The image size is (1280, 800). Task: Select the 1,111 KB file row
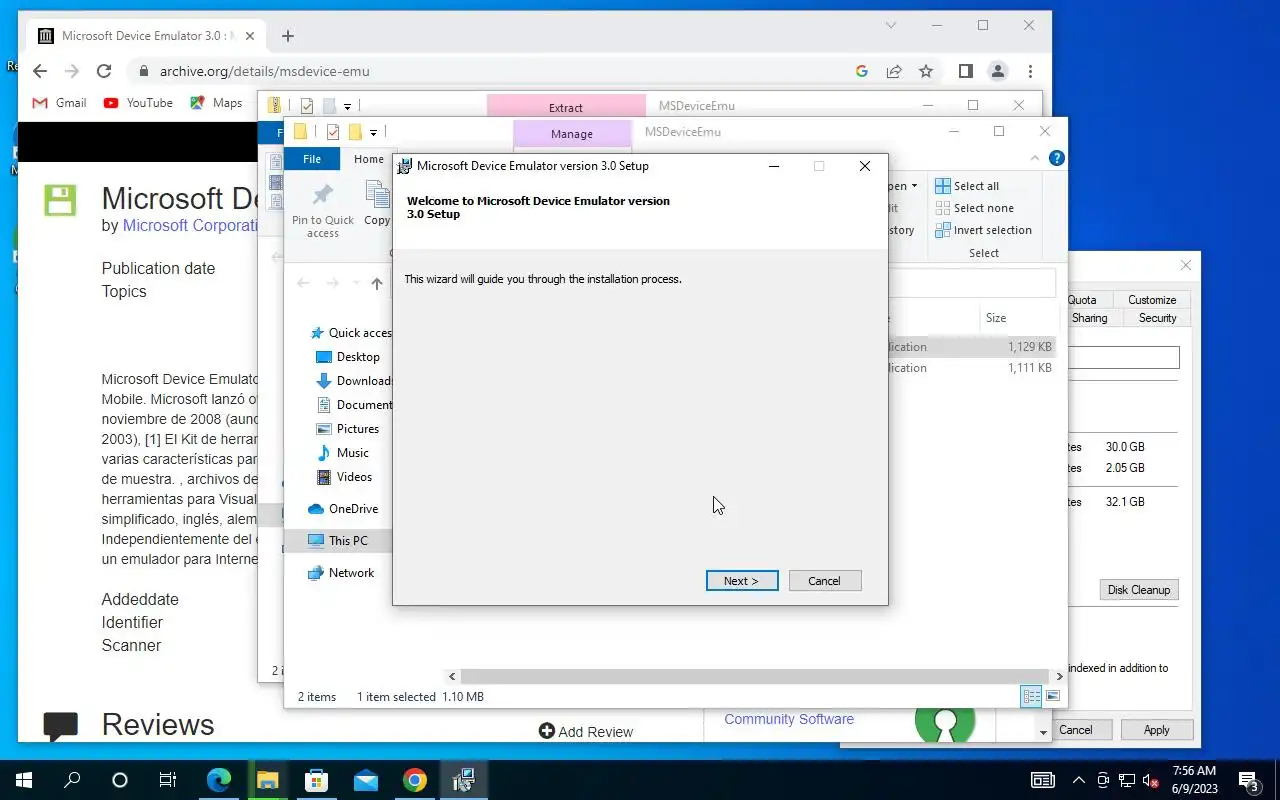point(971,368)
